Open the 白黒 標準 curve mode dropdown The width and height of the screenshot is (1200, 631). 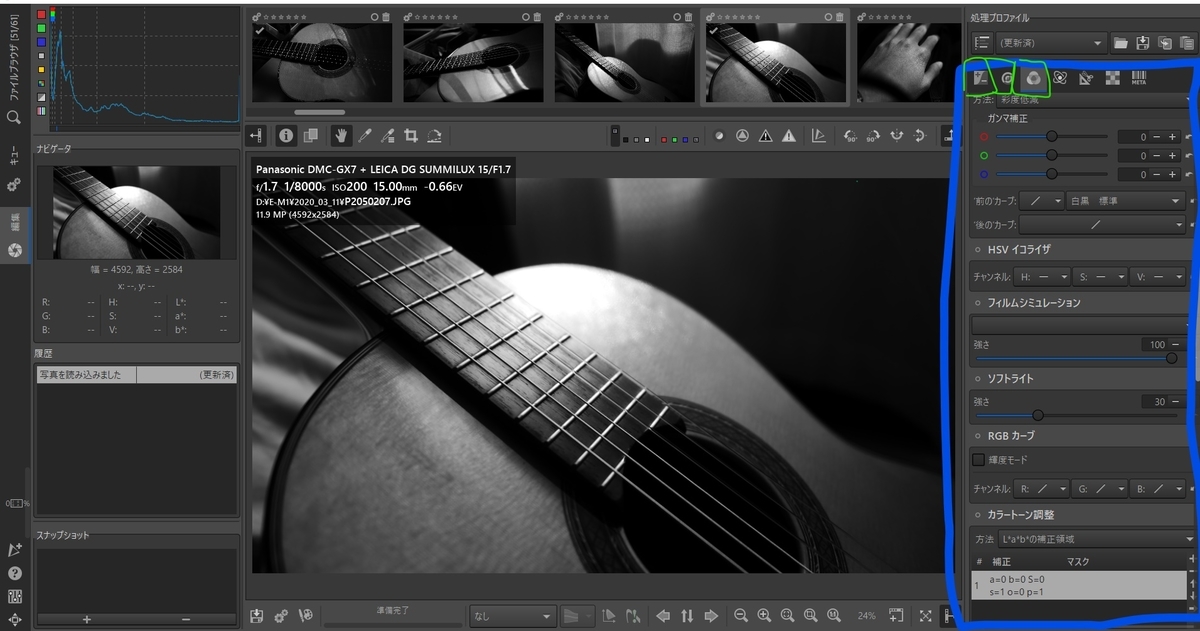(1125, 201)
